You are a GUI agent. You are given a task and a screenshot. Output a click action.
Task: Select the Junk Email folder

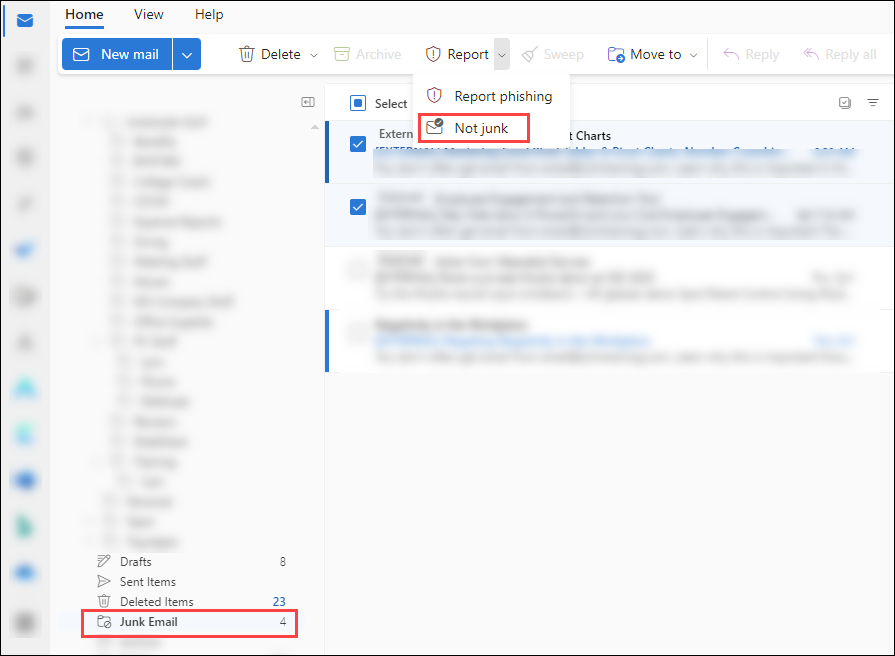click(190, 622)
